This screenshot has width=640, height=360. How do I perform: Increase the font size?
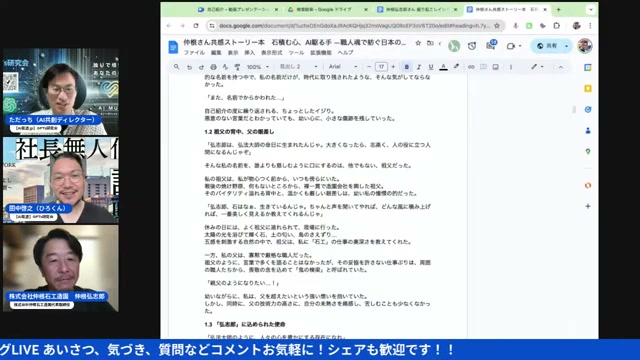[x=393, y=67]
